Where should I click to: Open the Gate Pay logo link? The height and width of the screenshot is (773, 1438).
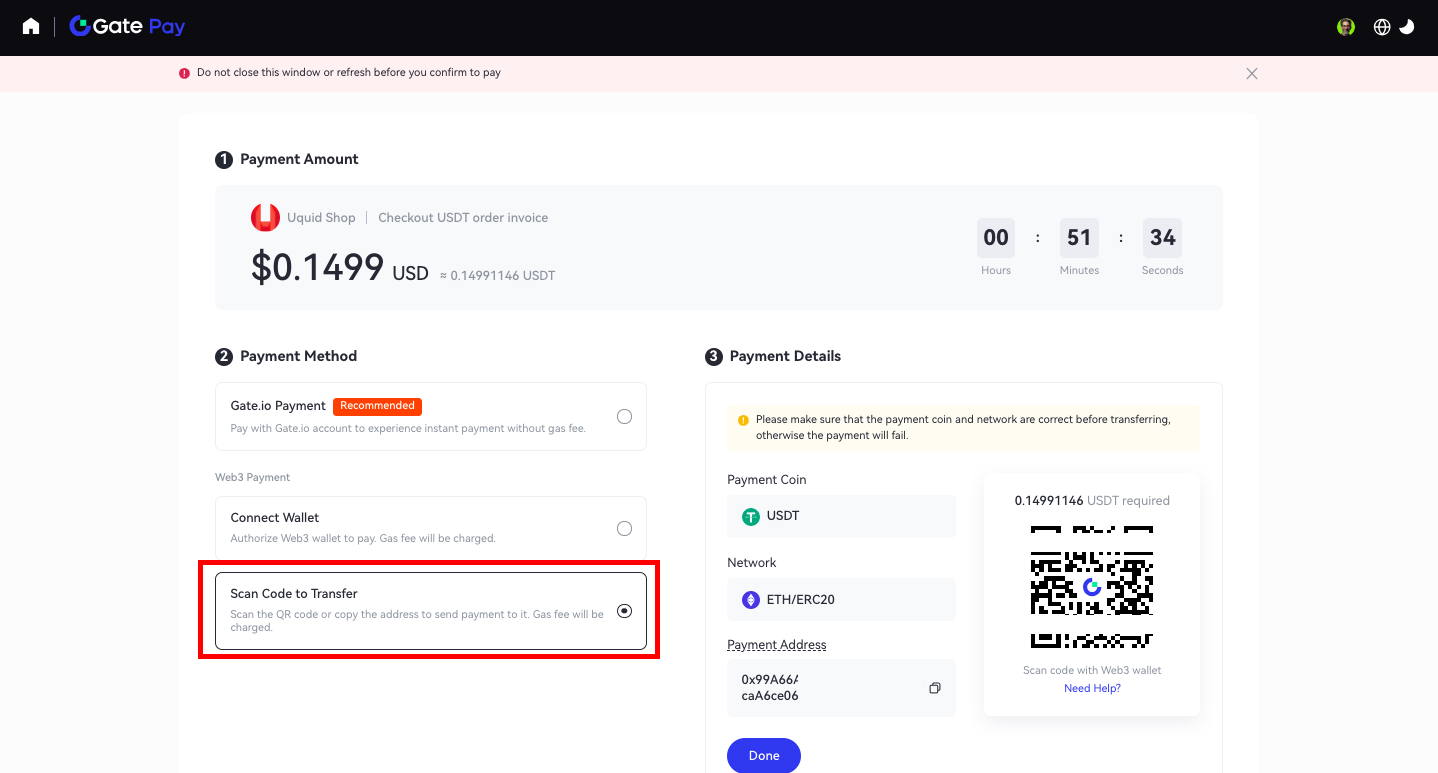pyautogui.click(x=127, y=27)
